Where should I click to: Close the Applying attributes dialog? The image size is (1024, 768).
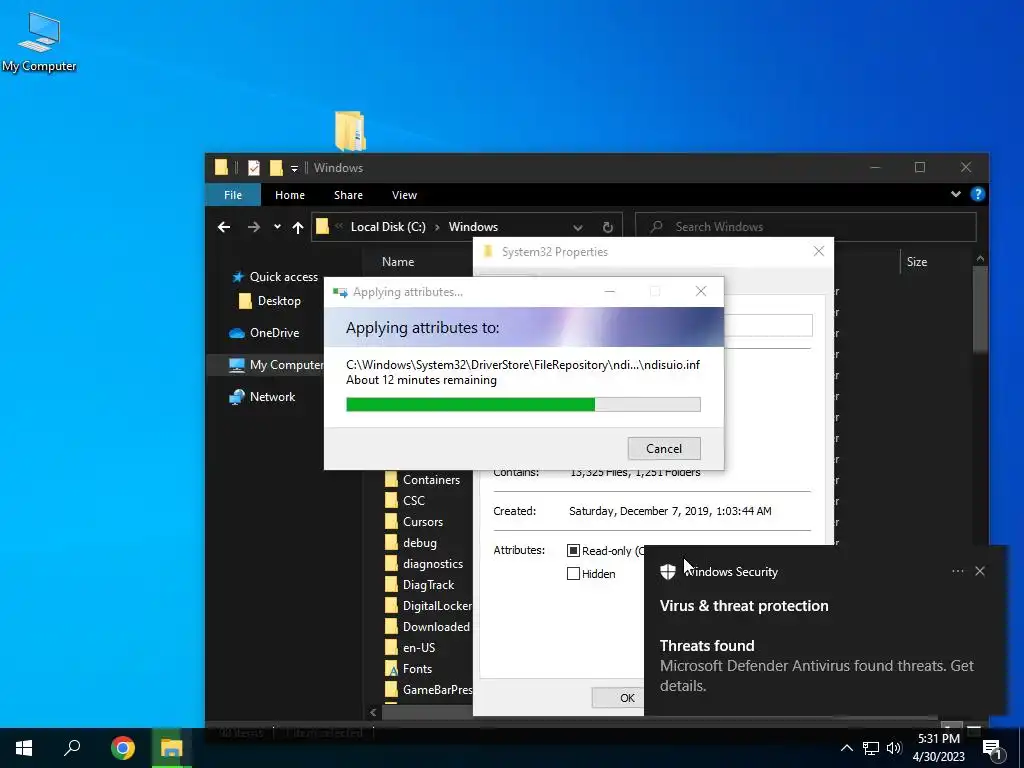(701, 291)
